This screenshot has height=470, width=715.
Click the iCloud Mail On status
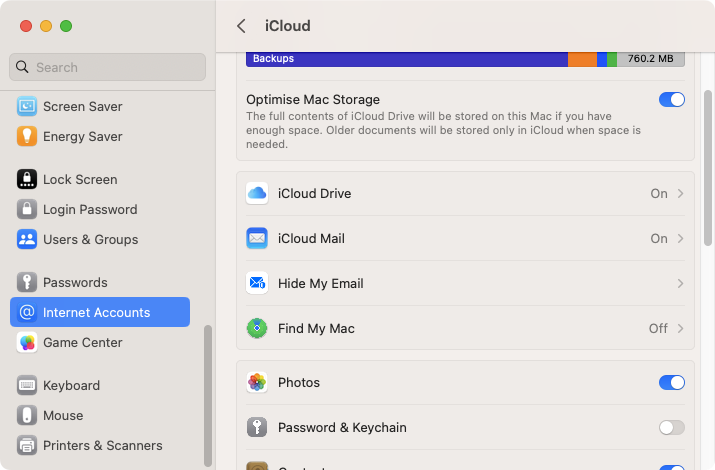click(x=659, y=238)
